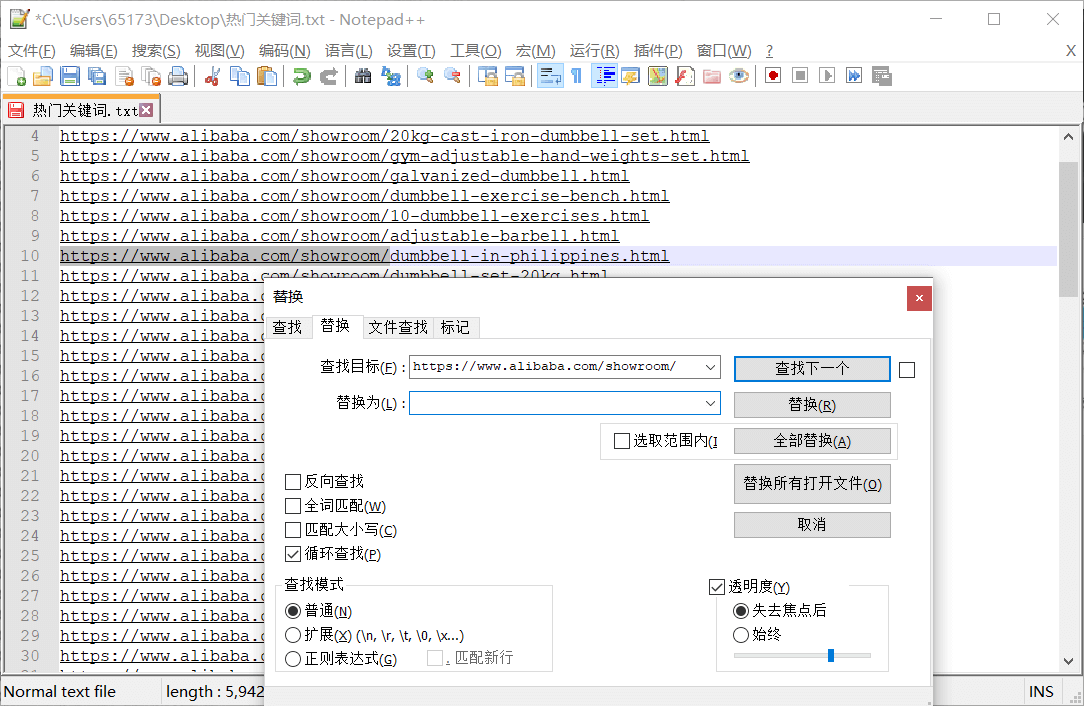This screenshot has width=1084, height=706.
Task: Uncheck 透明度 checkbox
Action: [716, 587]
